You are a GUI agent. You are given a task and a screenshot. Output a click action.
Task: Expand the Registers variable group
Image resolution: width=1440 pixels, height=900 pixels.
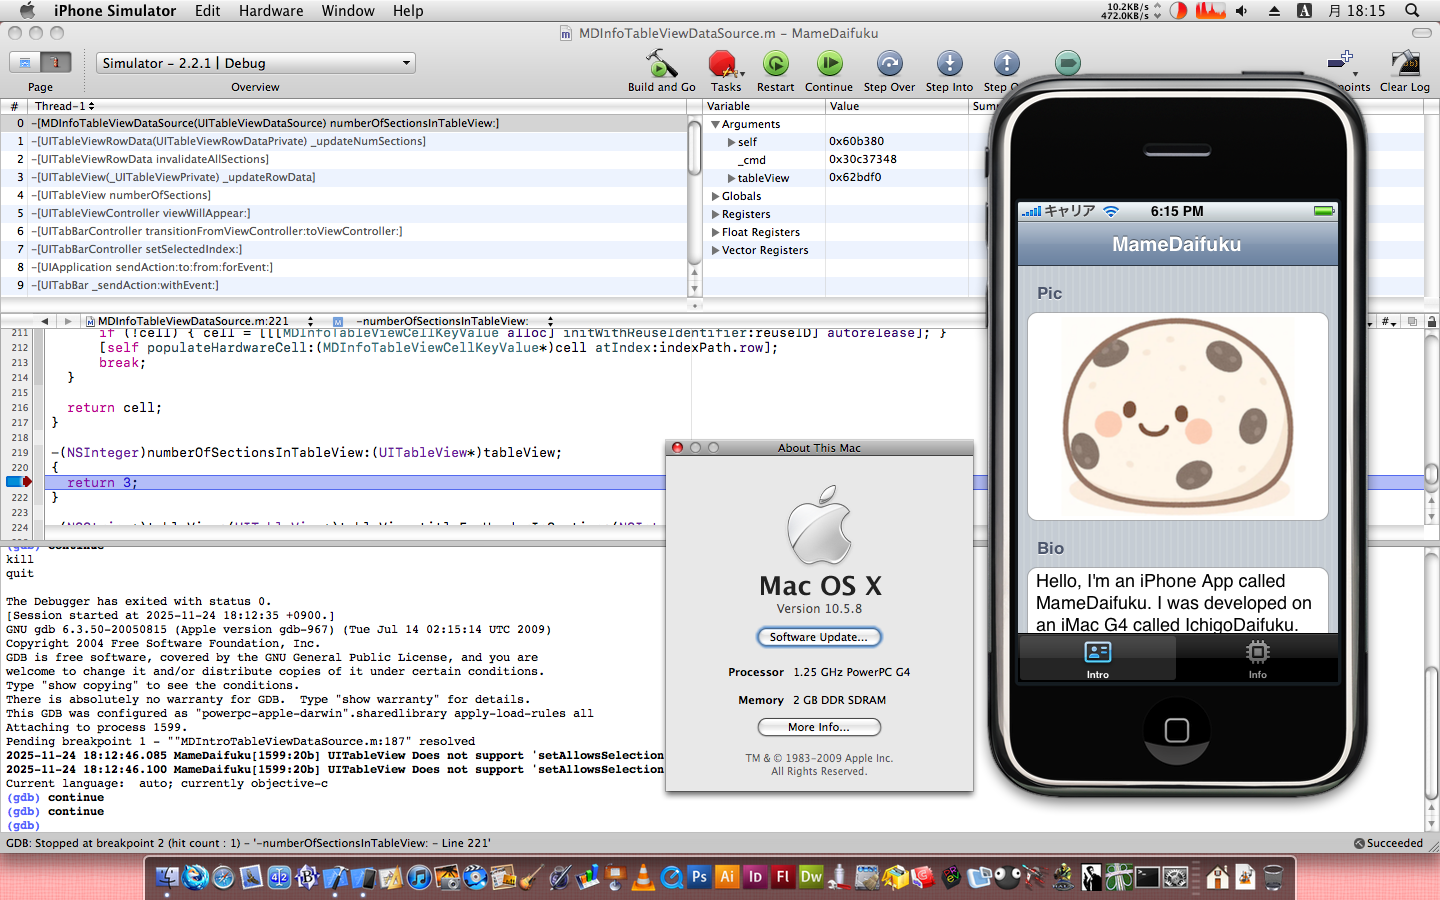[x=715, y=215]
